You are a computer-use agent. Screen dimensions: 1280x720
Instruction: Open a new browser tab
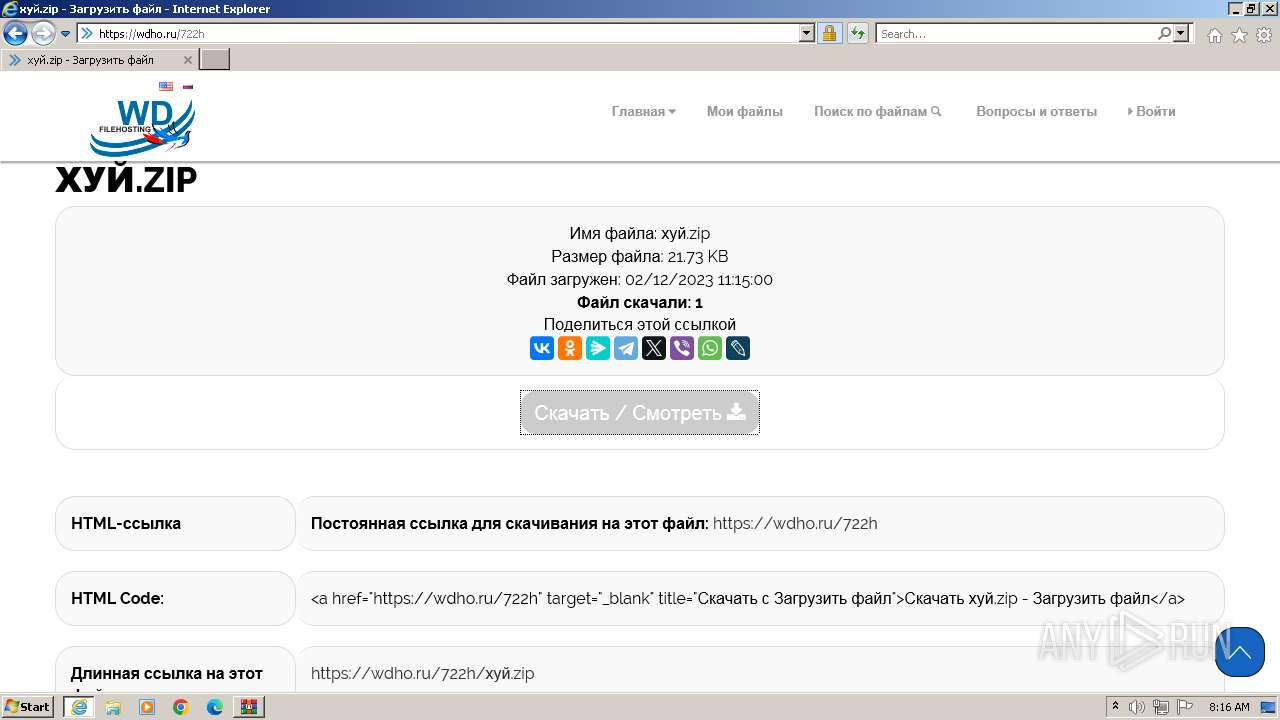click(x=215, y=60)
